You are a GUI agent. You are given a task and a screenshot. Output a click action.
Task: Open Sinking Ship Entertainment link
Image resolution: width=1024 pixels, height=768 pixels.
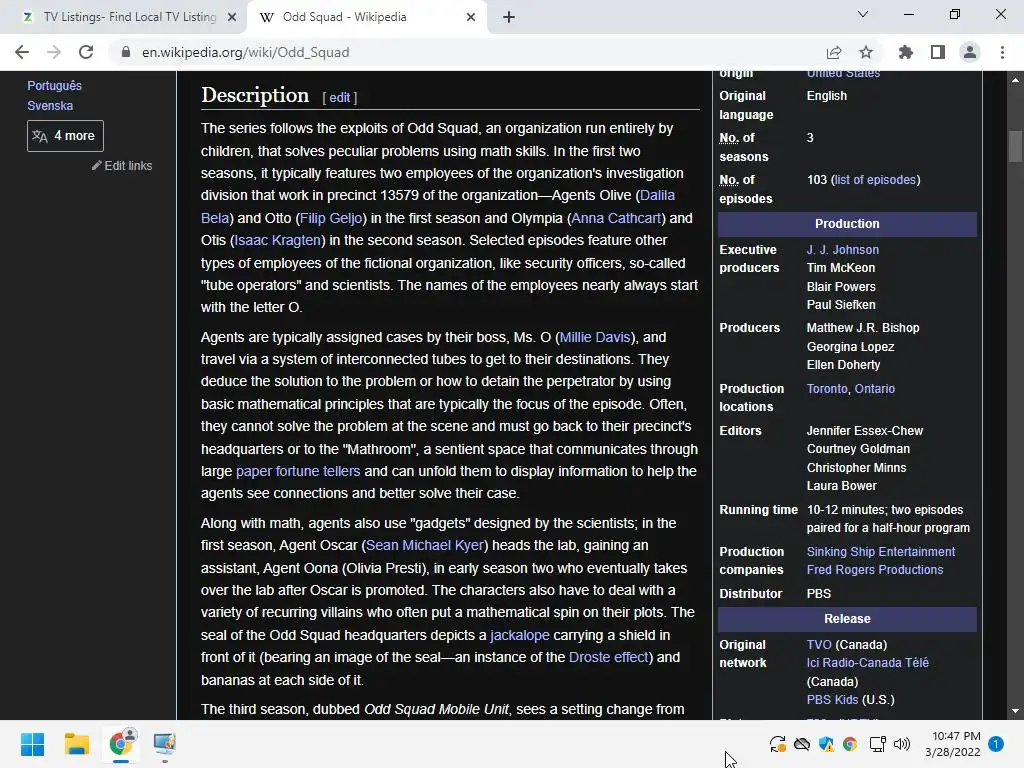click(x=880, y=552)
